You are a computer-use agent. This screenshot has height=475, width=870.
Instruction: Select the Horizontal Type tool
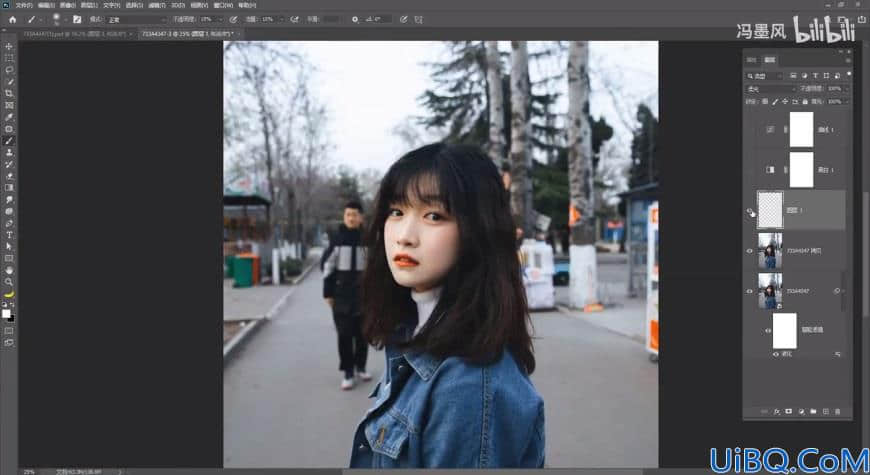[x=9, y=235]
